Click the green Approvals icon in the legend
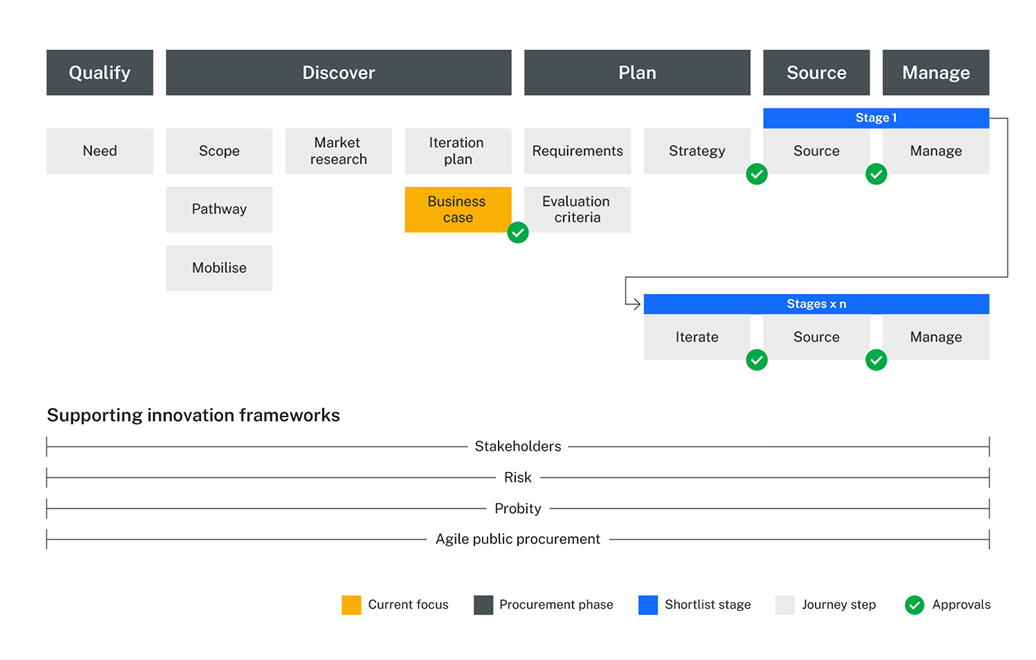1036x660 pixels. point(914,604)
